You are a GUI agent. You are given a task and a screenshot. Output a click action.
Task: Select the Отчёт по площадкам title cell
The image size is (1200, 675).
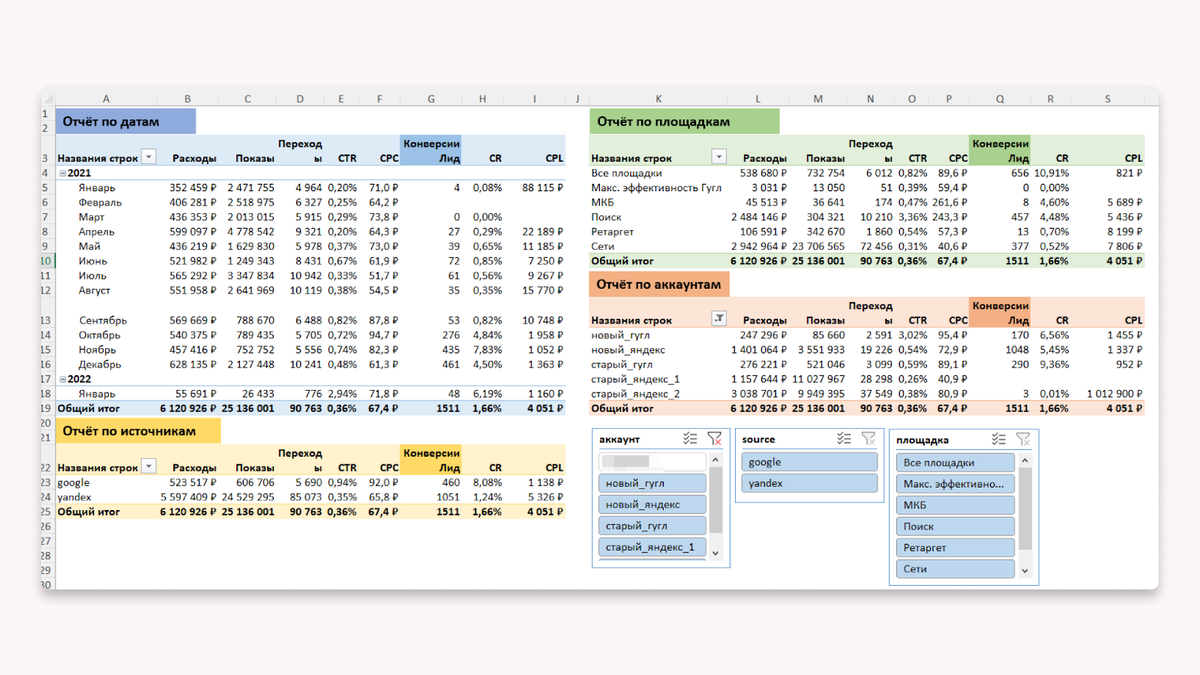point(683,122)
